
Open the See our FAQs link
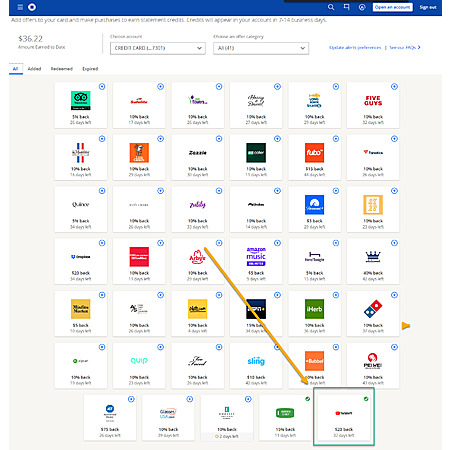tap(405, 48)
